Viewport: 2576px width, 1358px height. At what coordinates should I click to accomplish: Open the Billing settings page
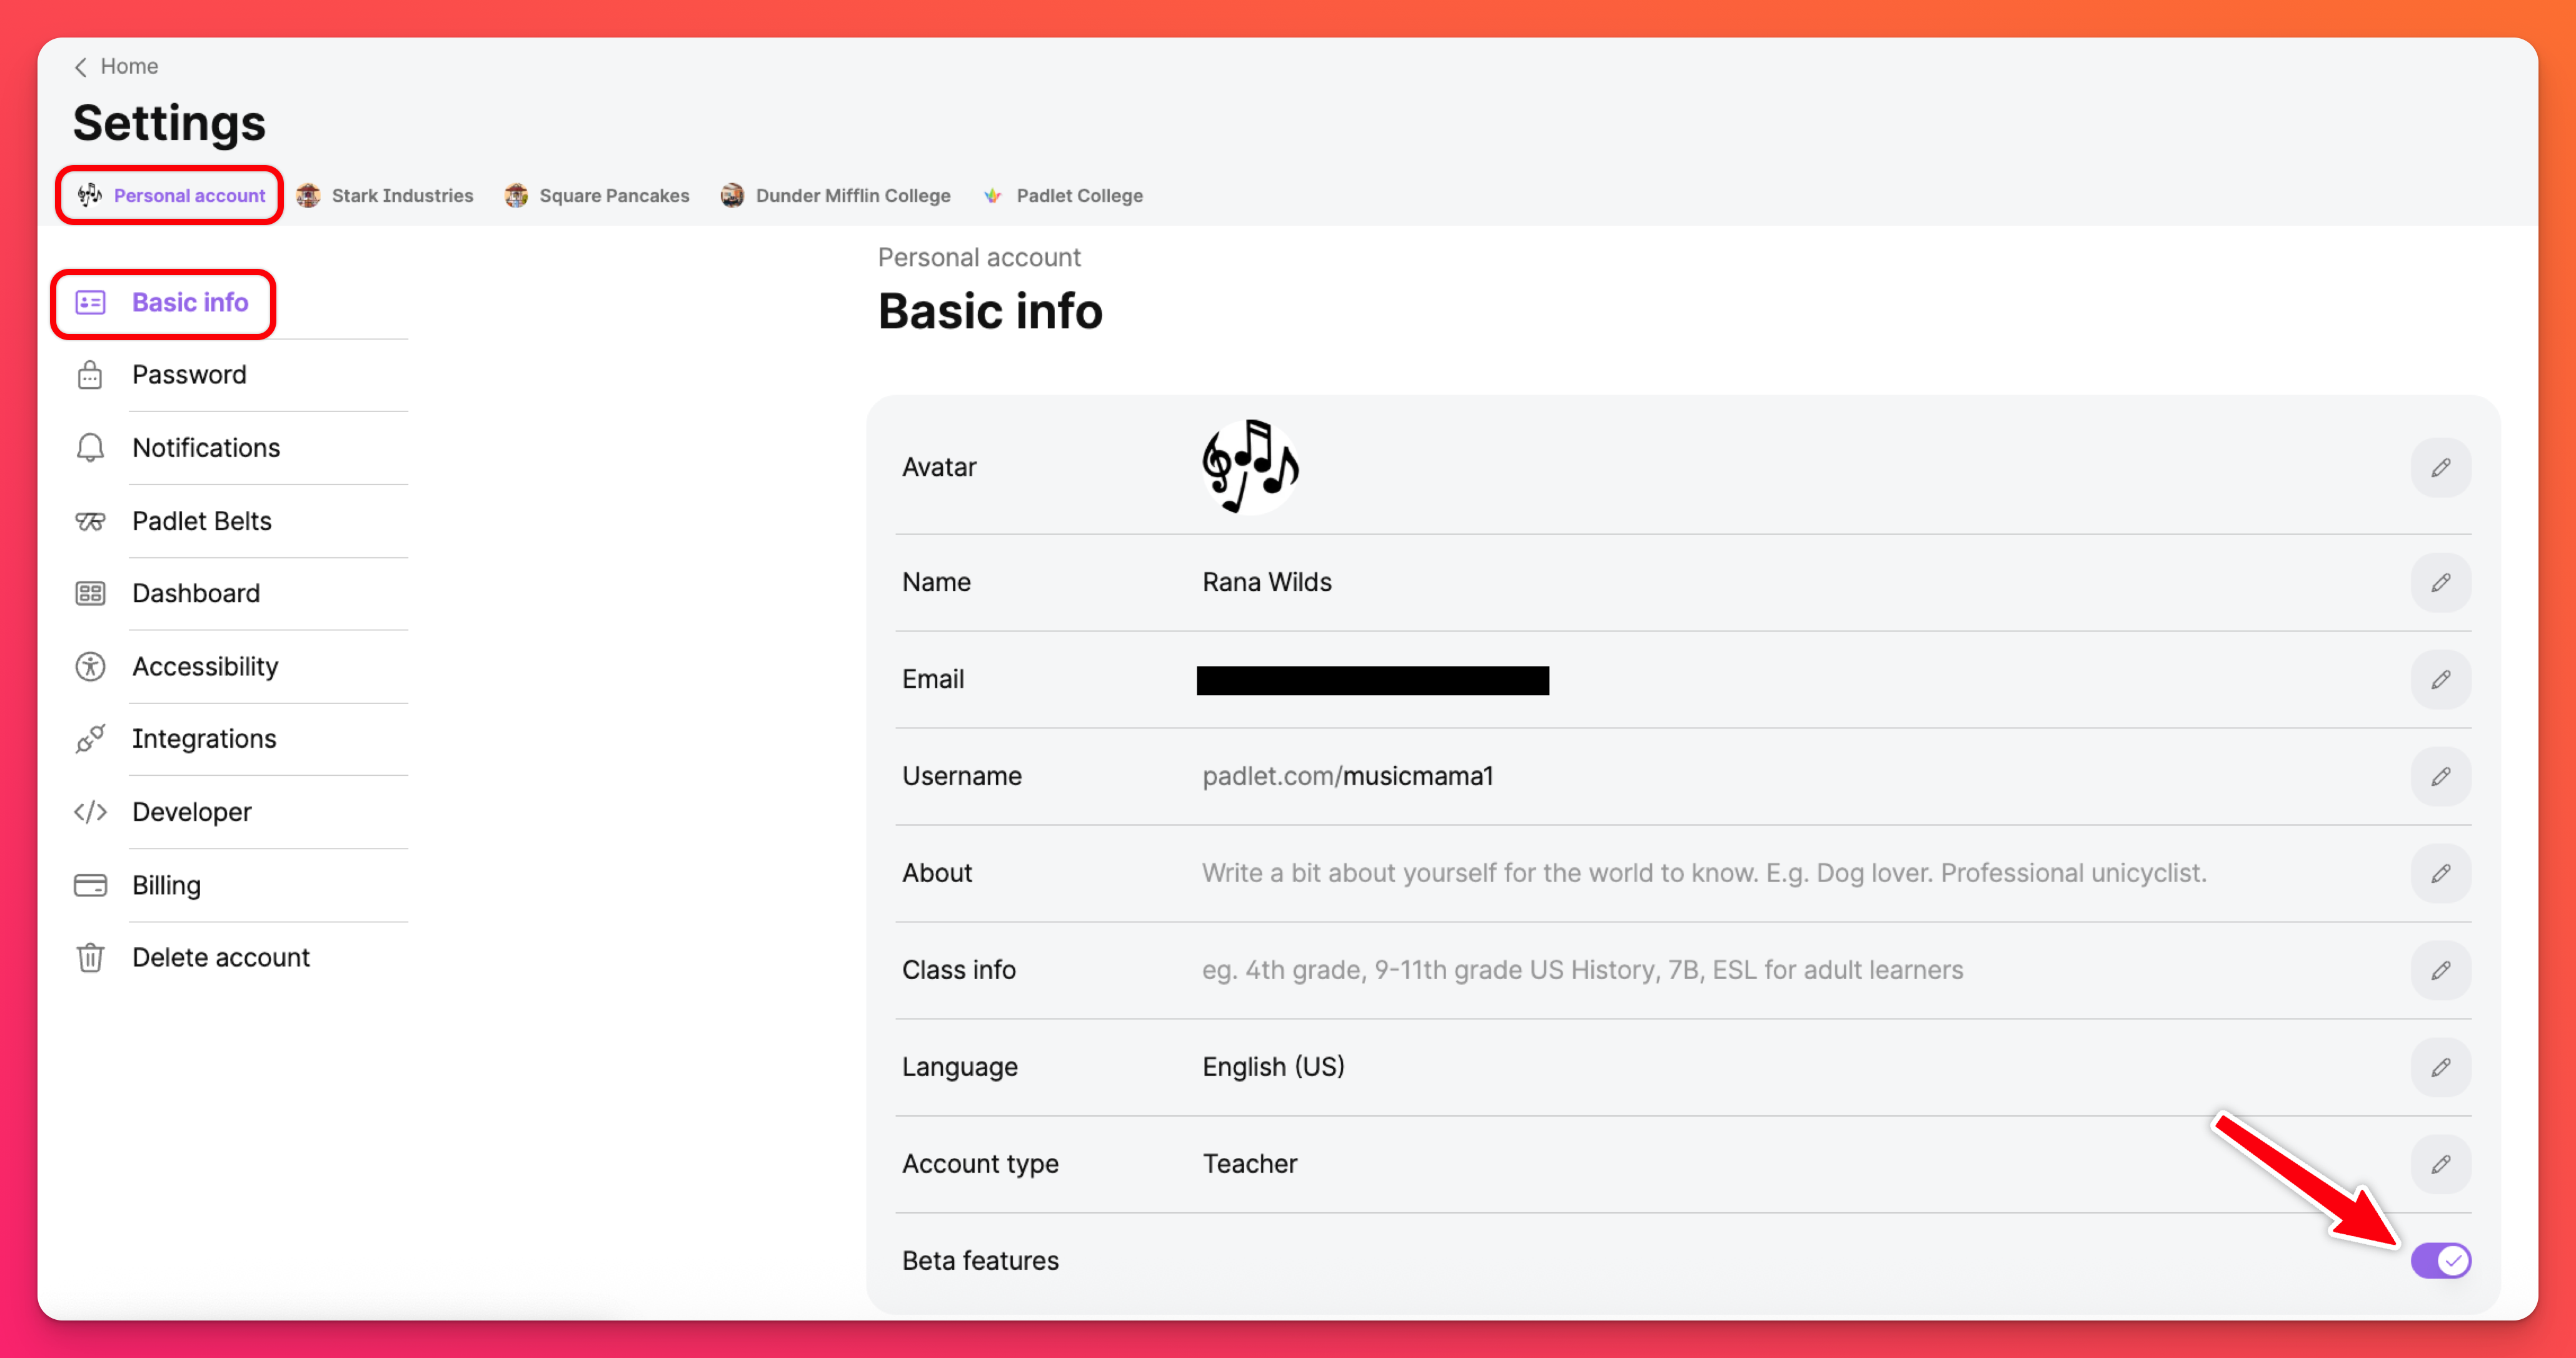(166, 885)
